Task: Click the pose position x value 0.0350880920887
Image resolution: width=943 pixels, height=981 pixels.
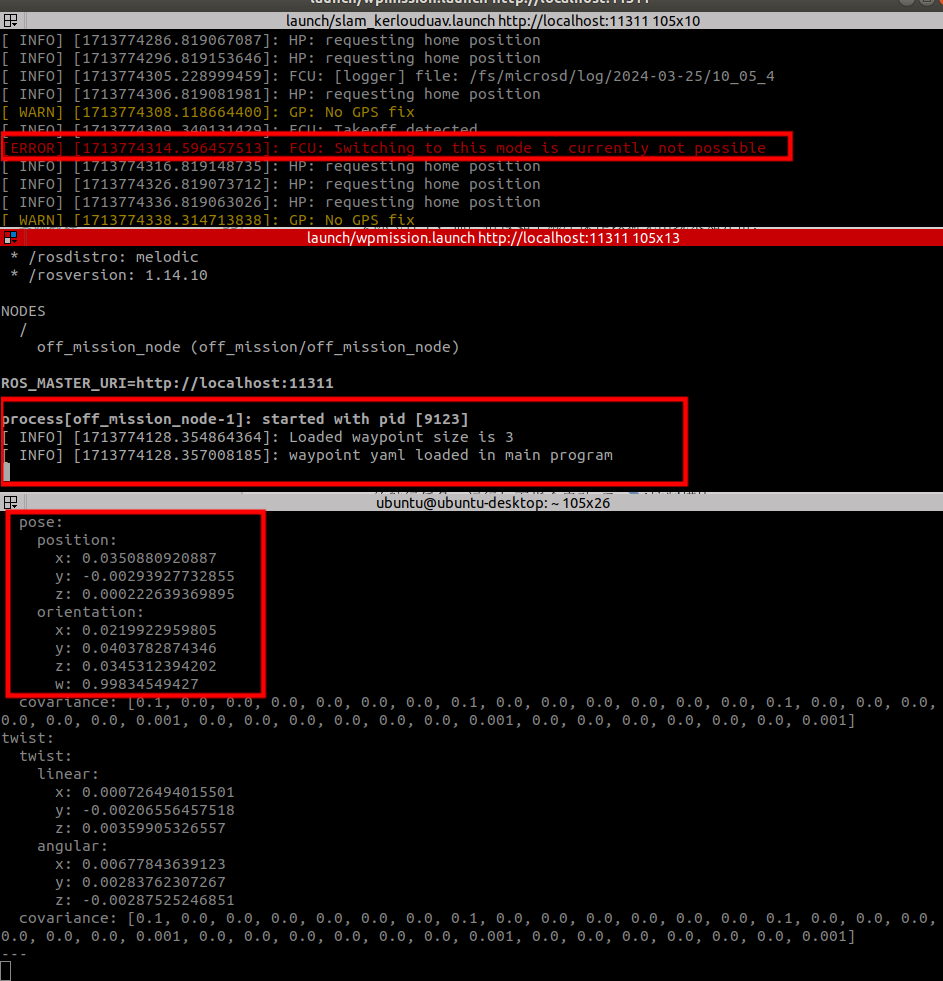Action: pos(149,558)
